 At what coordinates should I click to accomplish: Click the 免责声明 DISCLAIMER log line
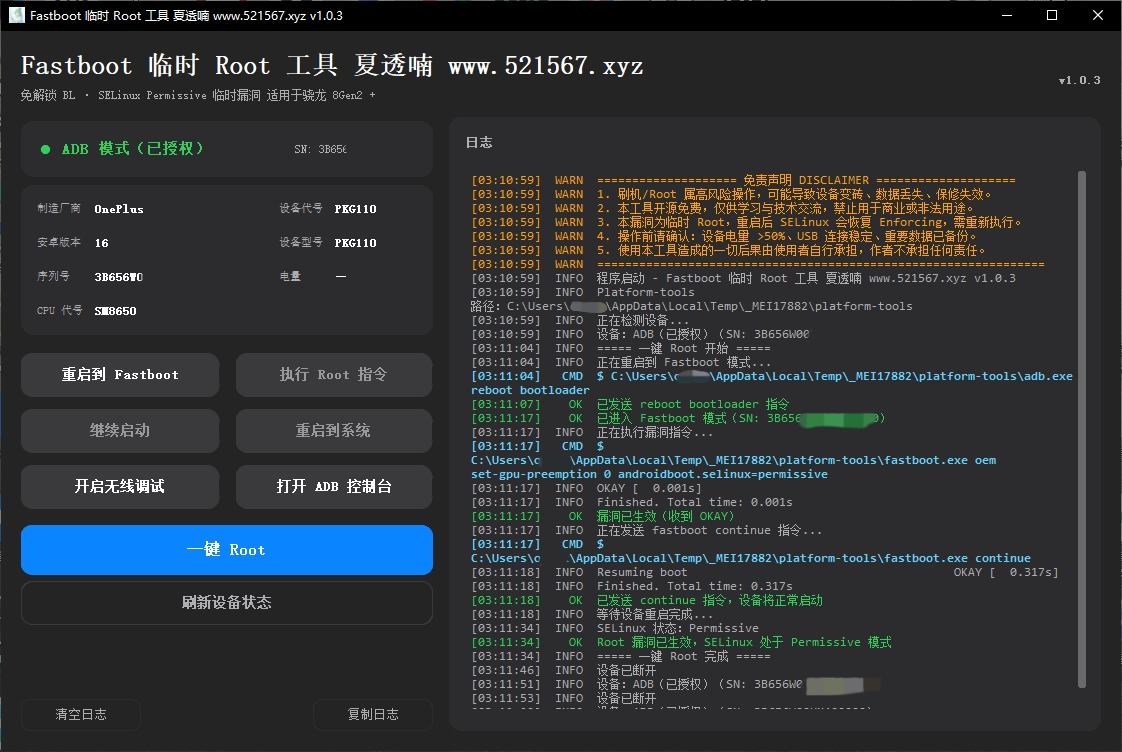point(743,180)
